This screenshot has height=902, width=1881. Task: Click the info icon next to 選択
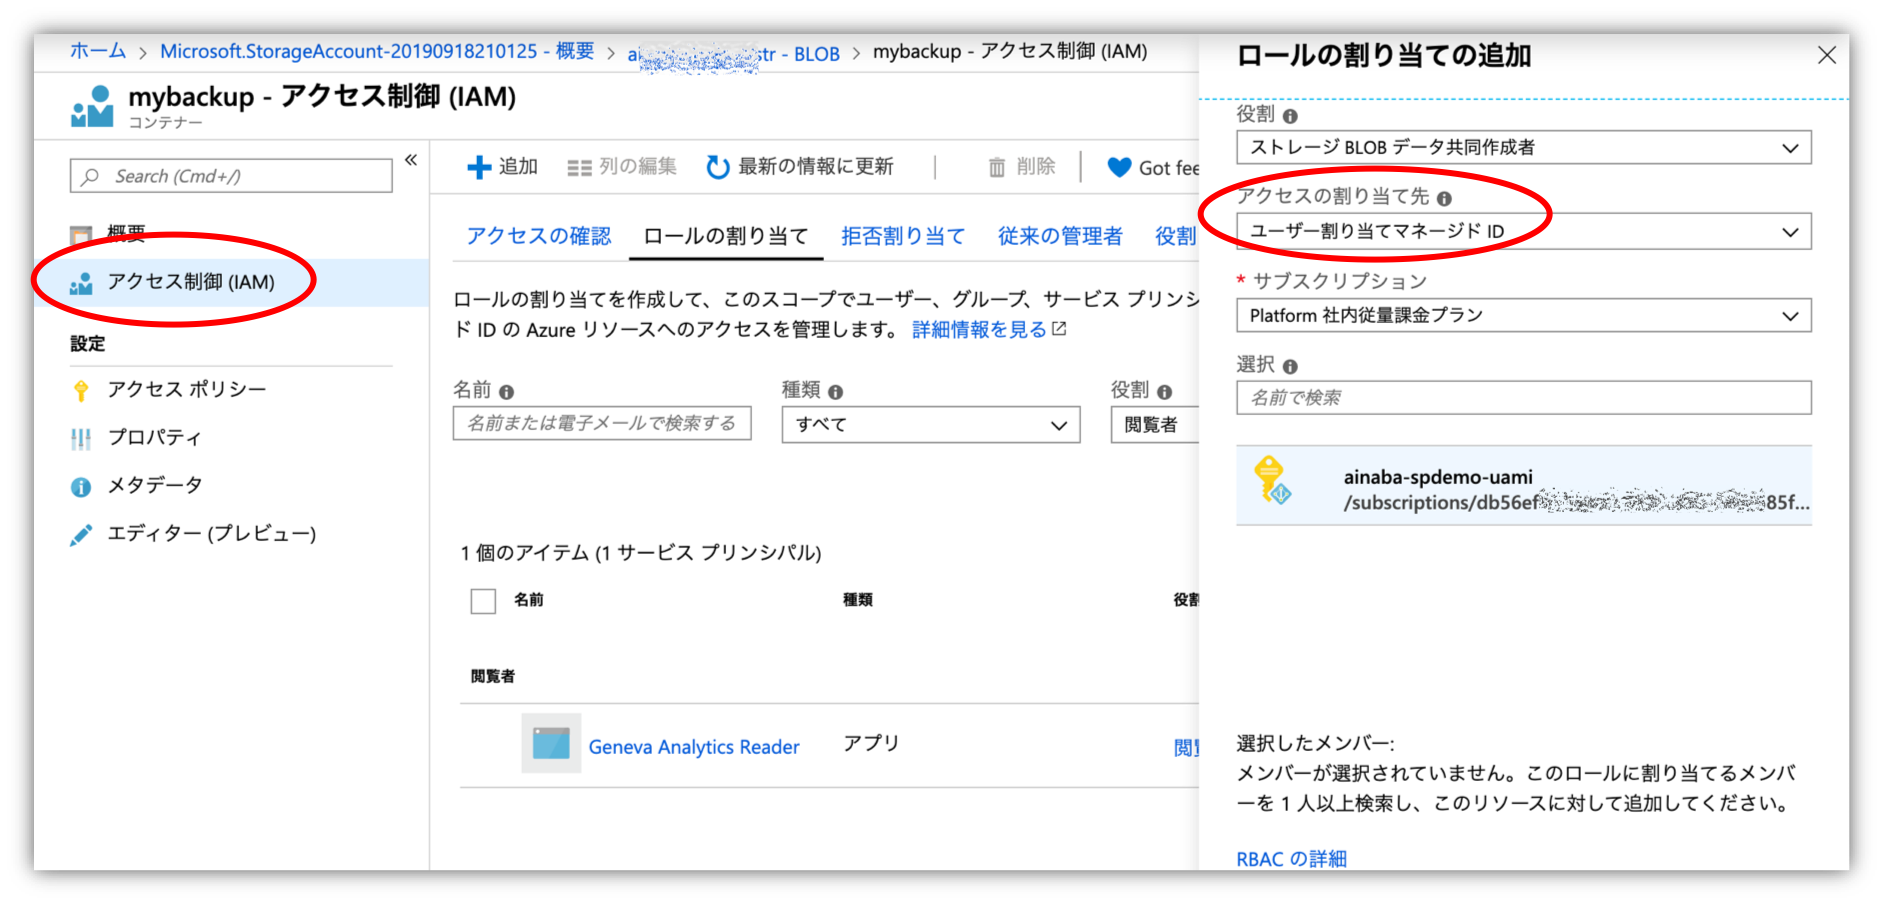pyautogui.click(x=1290, y=367)
